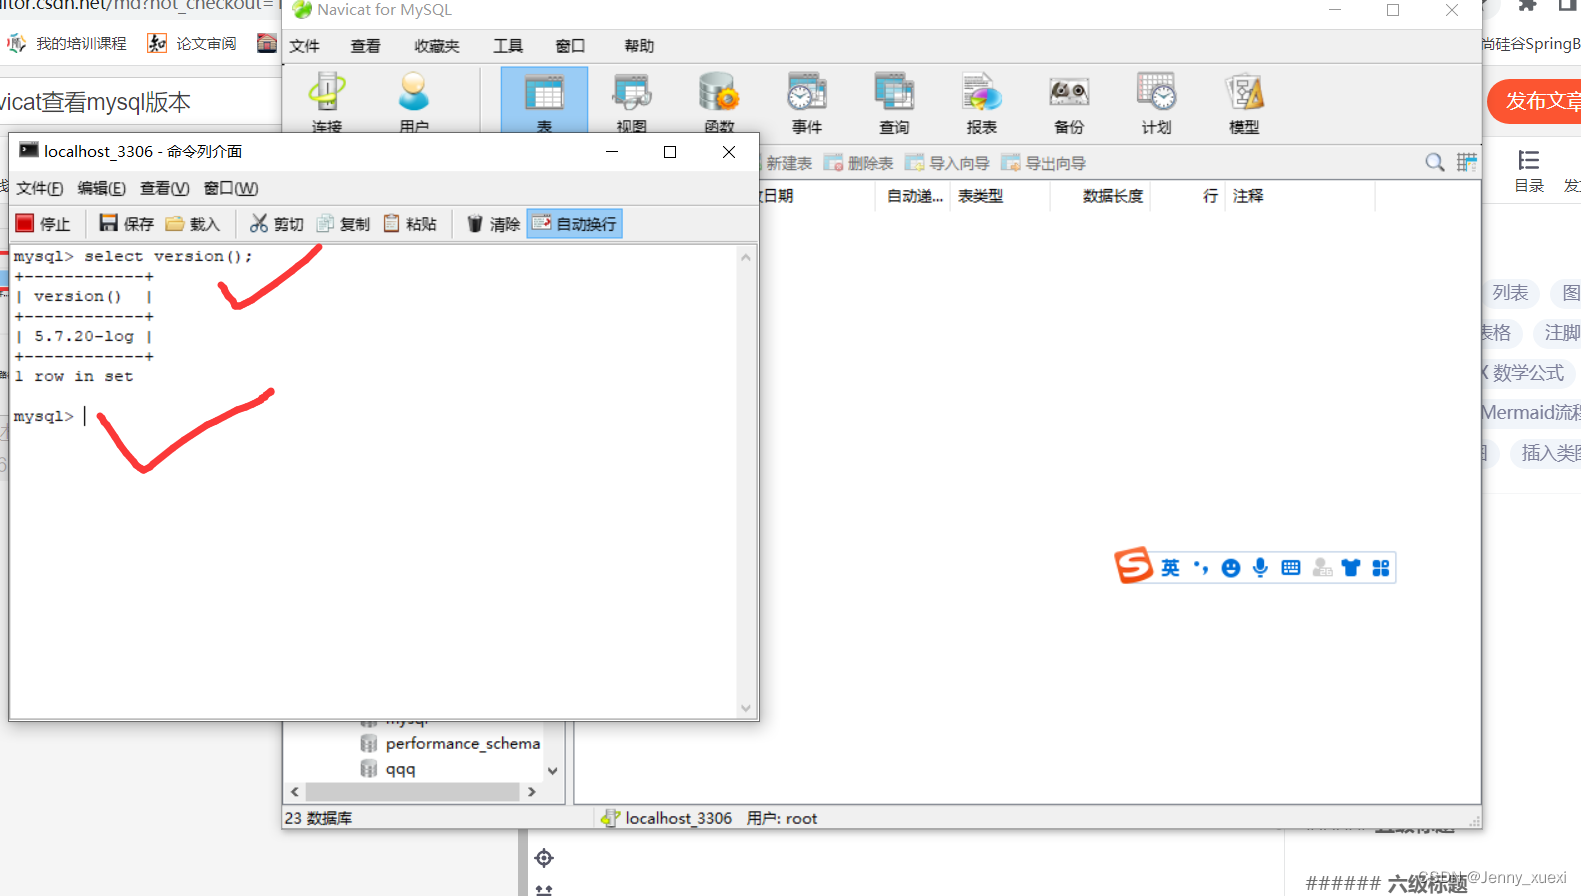Open Navicat 工具 menu
The image size is (1581, 896).
(508, 46)
